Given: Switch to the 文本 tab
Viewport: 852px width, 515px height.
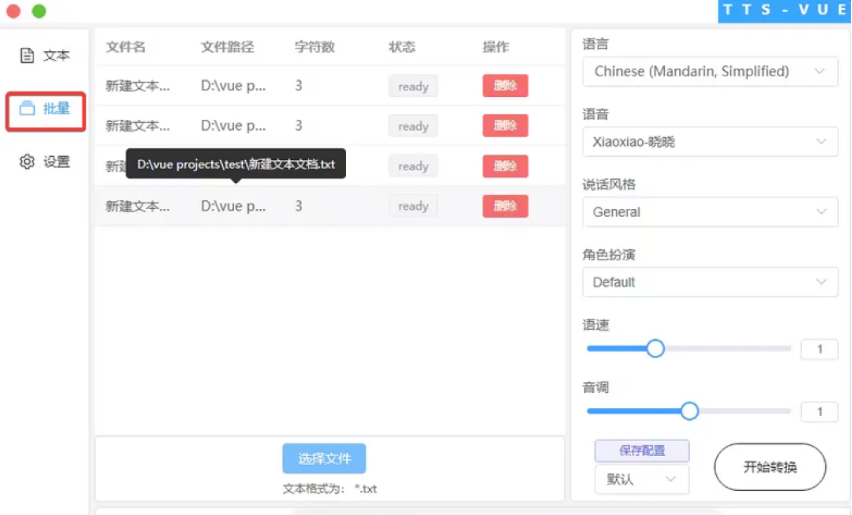Looking at the screenshot, I should [46, 56].
